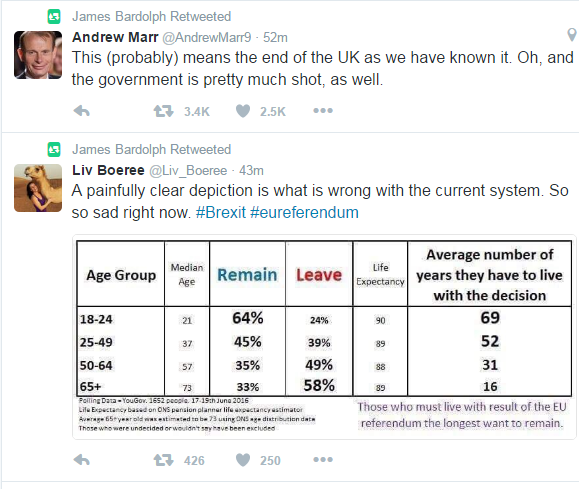Open the #eureferendum hashtag
Viewport: 579px width, 489px height.
tap(304, 213)
